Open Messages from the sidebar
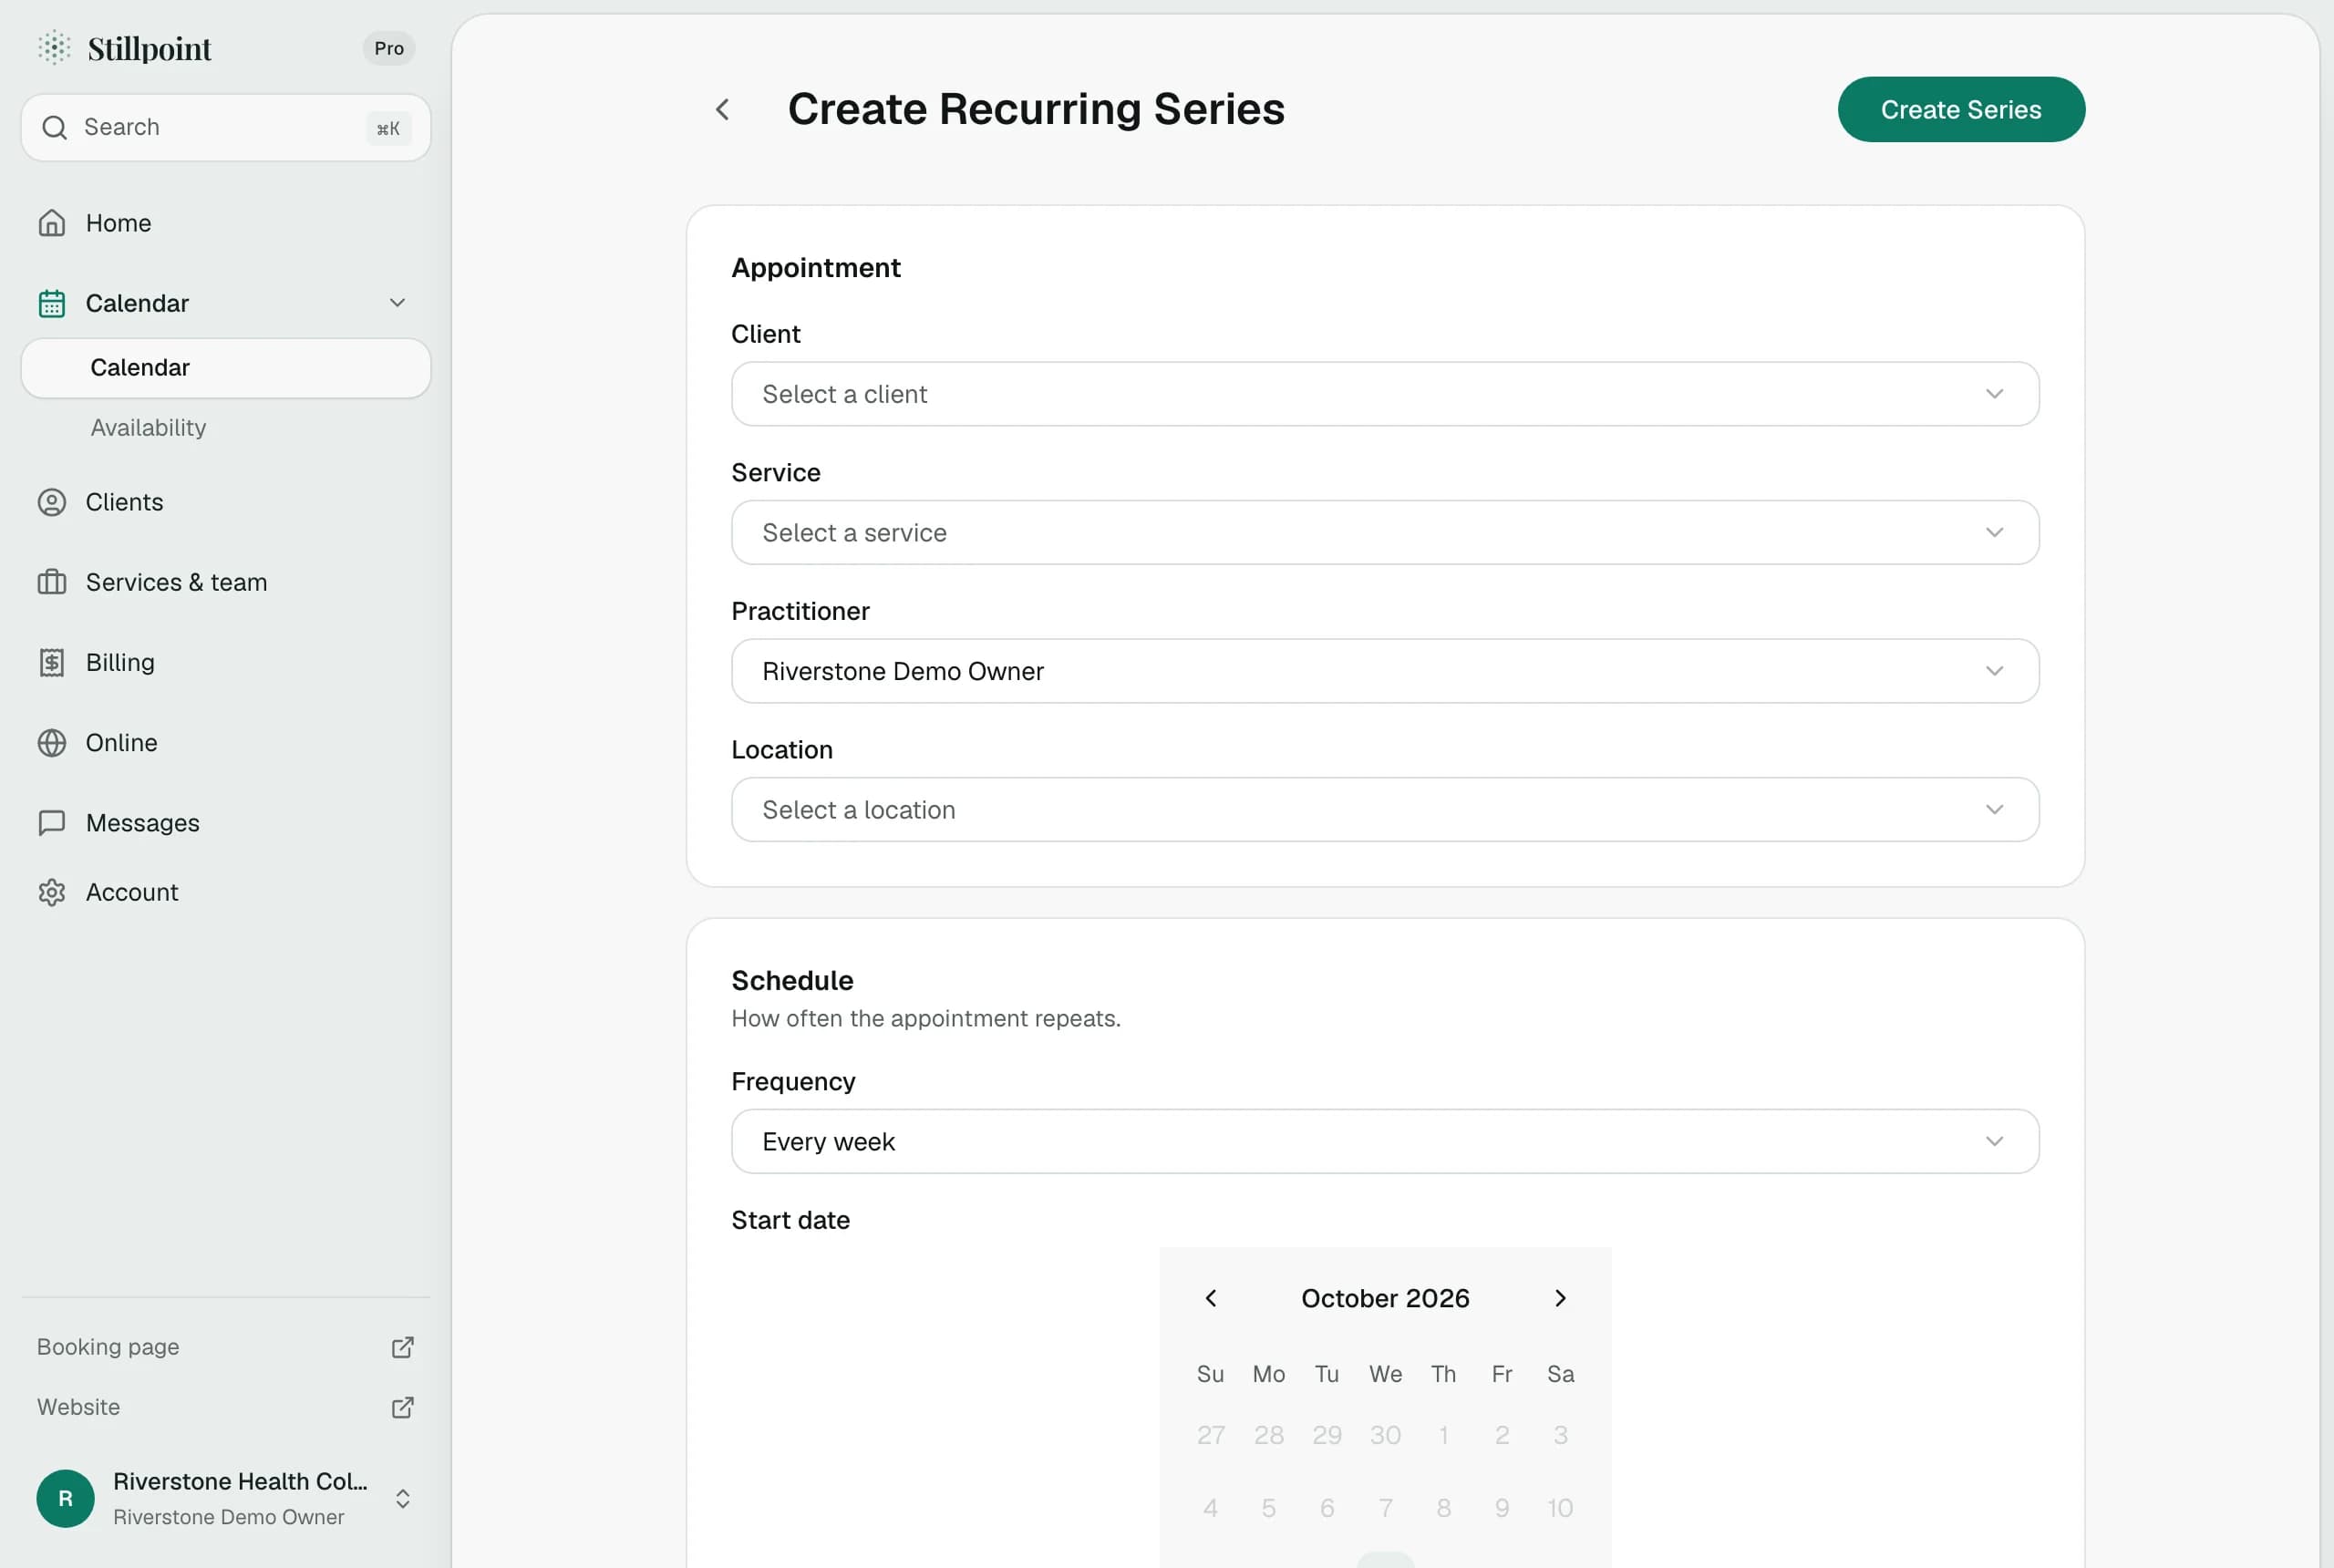Viewport: 2334px width, 1568px height. tap(143, 823)
